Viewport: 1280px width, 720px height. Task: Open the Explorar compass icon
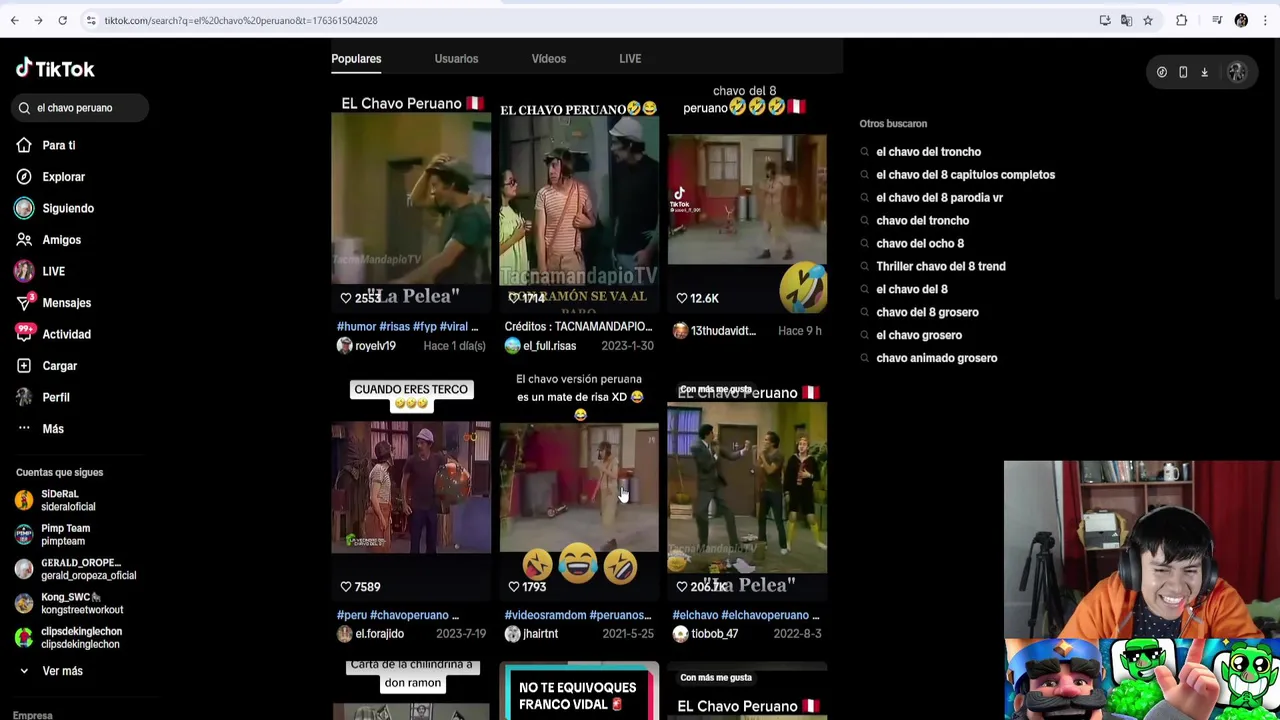click(24, 177)
